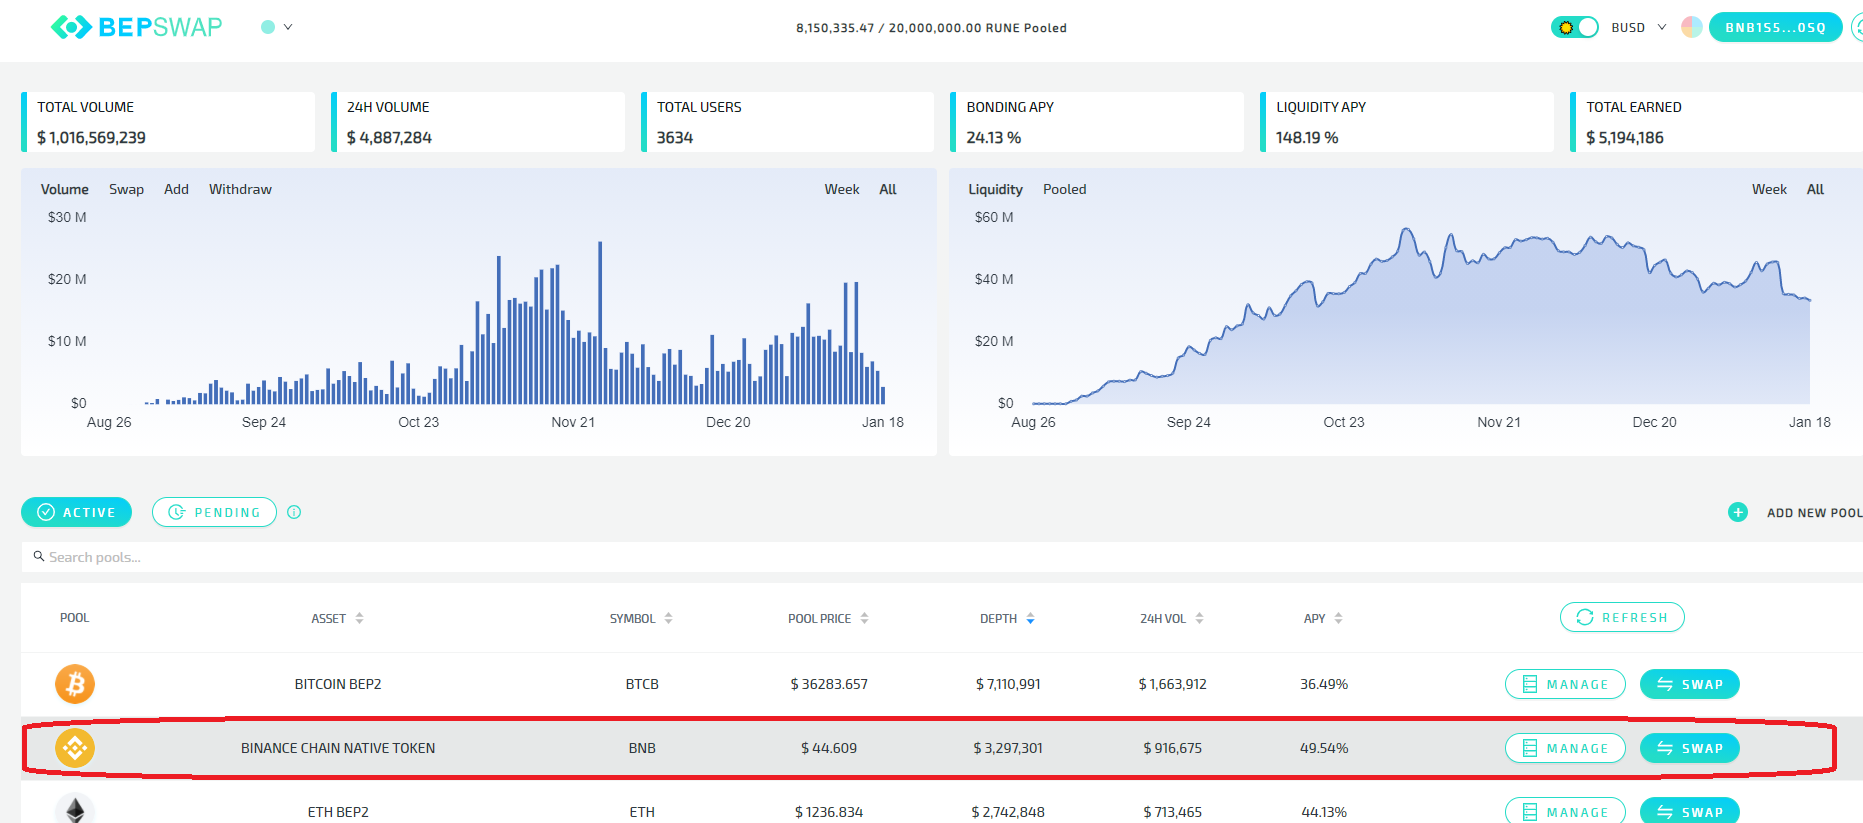
Task: Click BITCOIN BEP2 asset name
Action: coord(338,684)
